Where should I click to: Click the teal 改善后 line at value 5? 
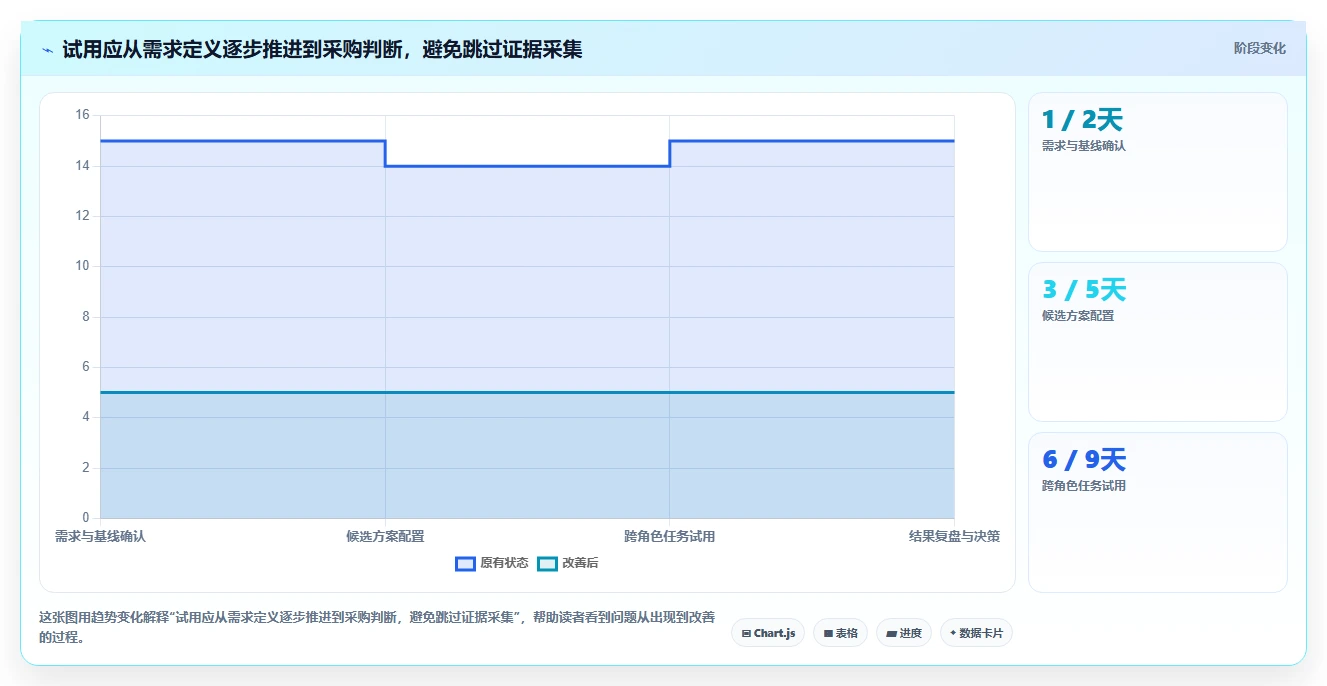coord(527,392)
